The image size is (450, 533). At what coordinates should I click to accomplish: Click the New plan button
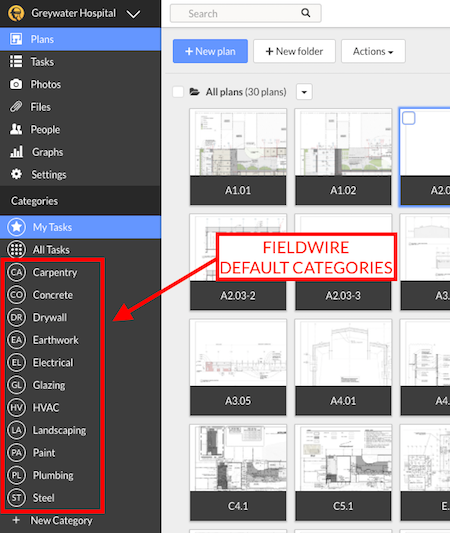(210, 51)
